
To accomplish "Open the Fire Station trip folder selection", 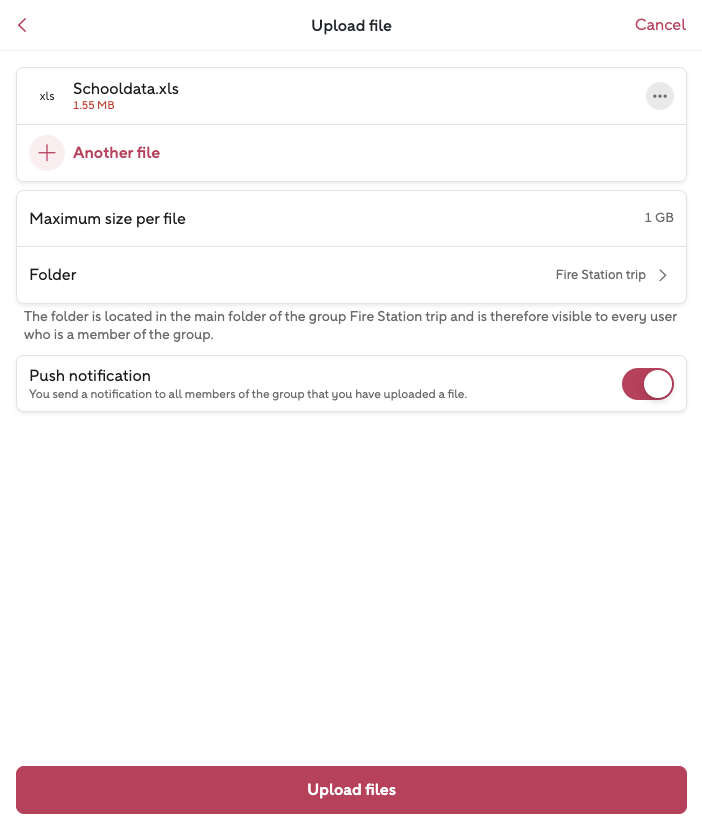I will tap(600, 275).
